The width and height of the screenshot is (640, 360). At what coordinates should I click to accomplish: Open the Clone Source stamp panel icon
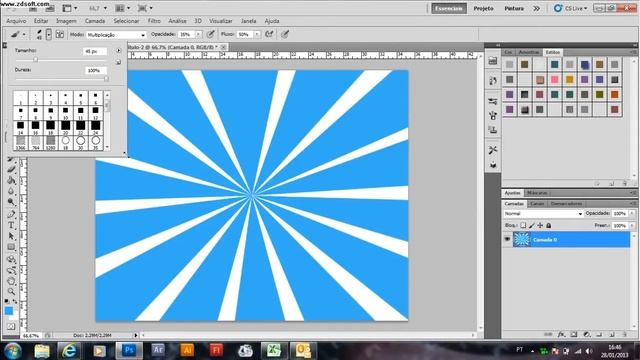click(x=493, y=130)
